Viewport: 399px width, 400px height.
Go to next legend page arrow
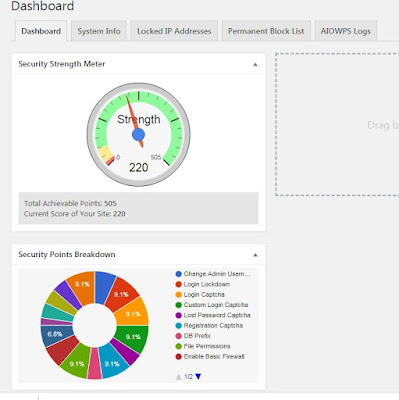[x=199, y=377]
